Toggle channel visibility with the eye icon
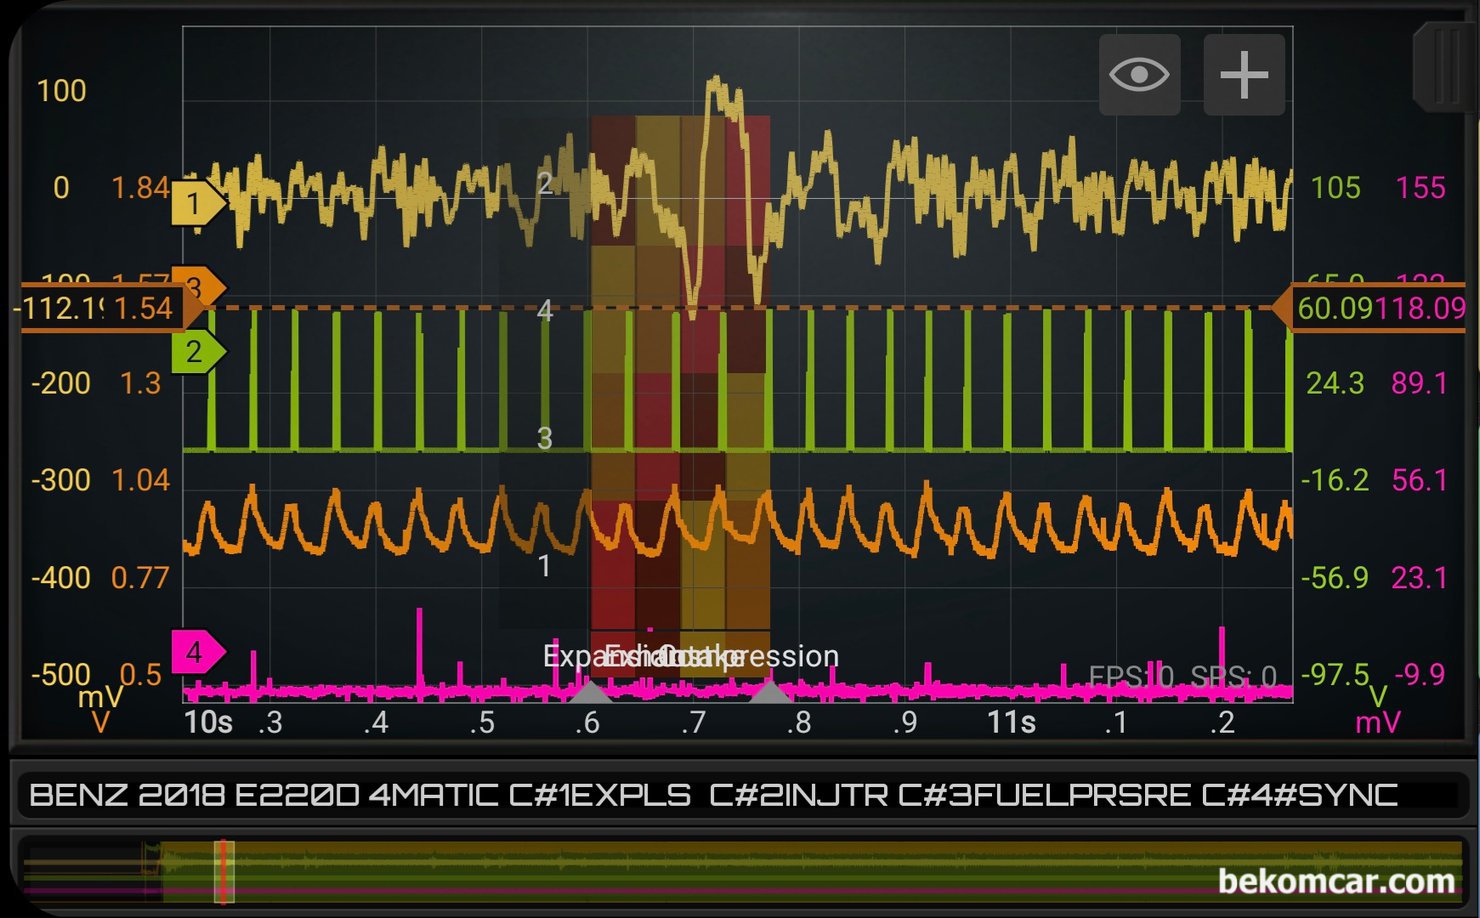The height and width of the screenshot is (918, 1480). click(1139, 75)
